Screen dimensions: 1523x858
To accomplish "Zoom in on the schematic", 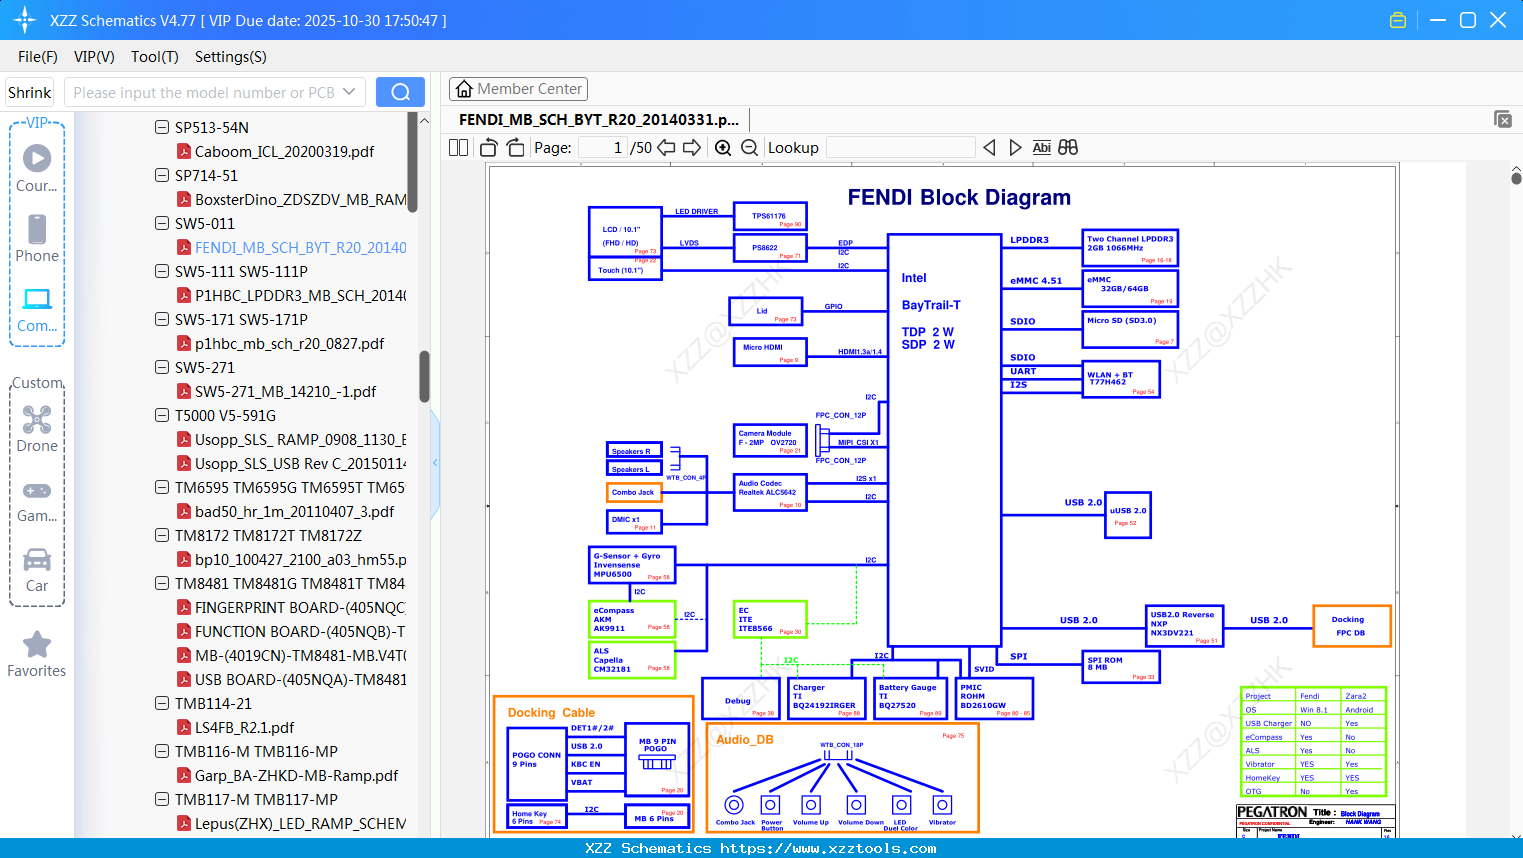I will [x=723, y=147].
